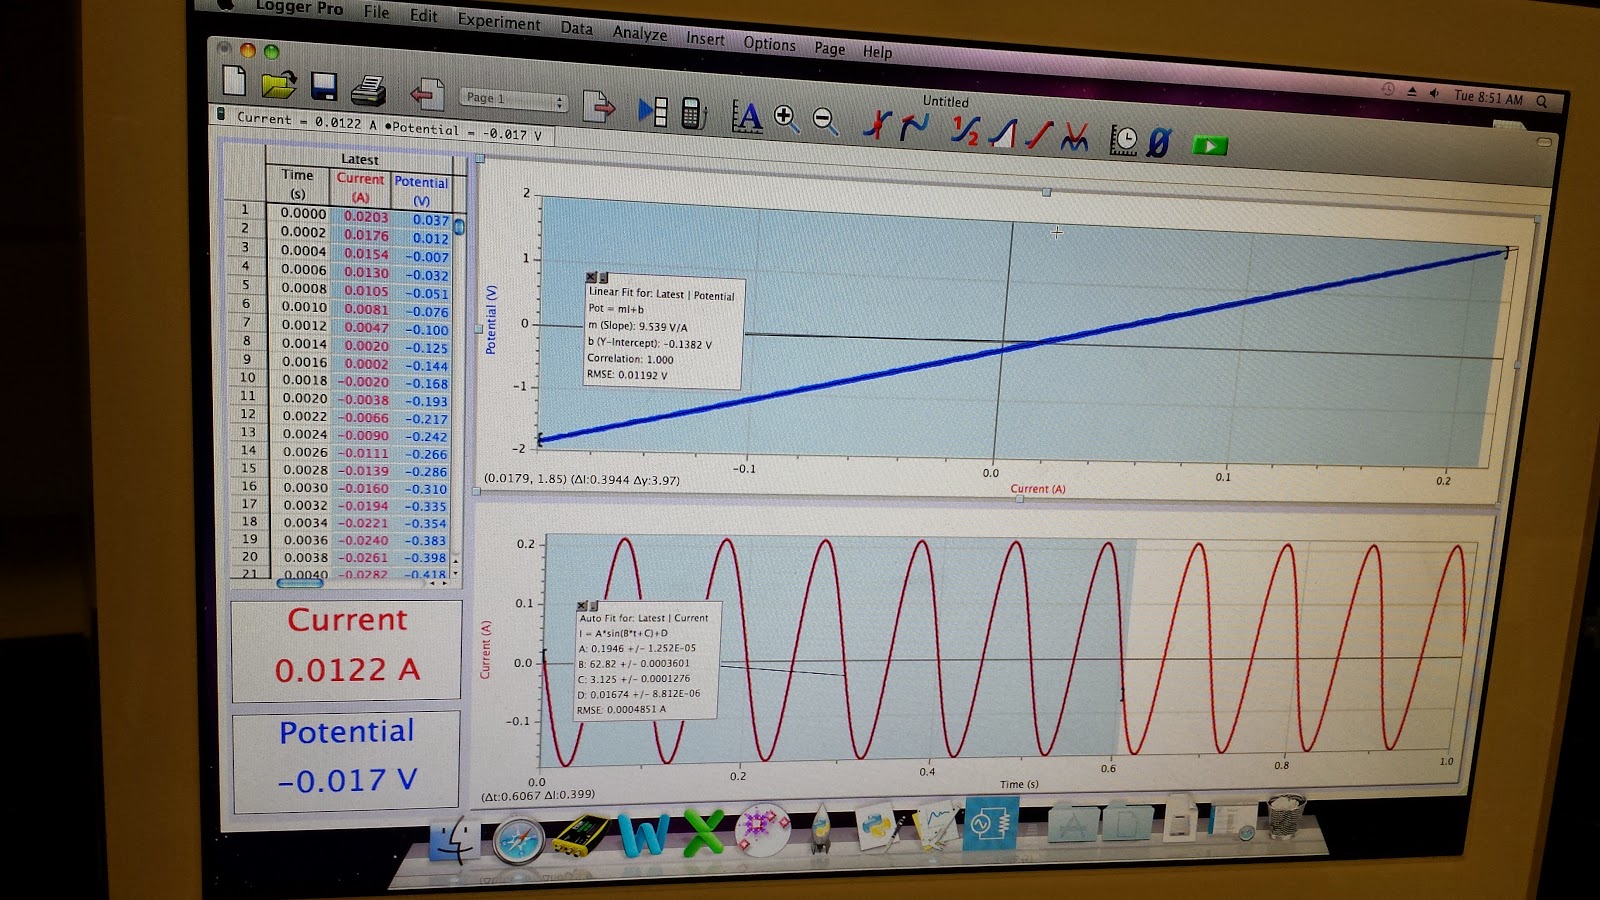The height and width of the screenshot is (900, 1600).
Task: Go to the next page arrow
Action: (599, 105)
